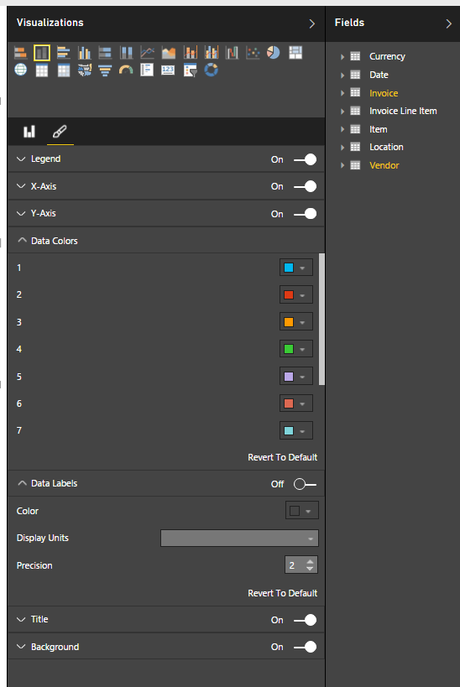460x687 pixels.
Task: Expand the Vendor table in Fields
Action: coord(342,165)
